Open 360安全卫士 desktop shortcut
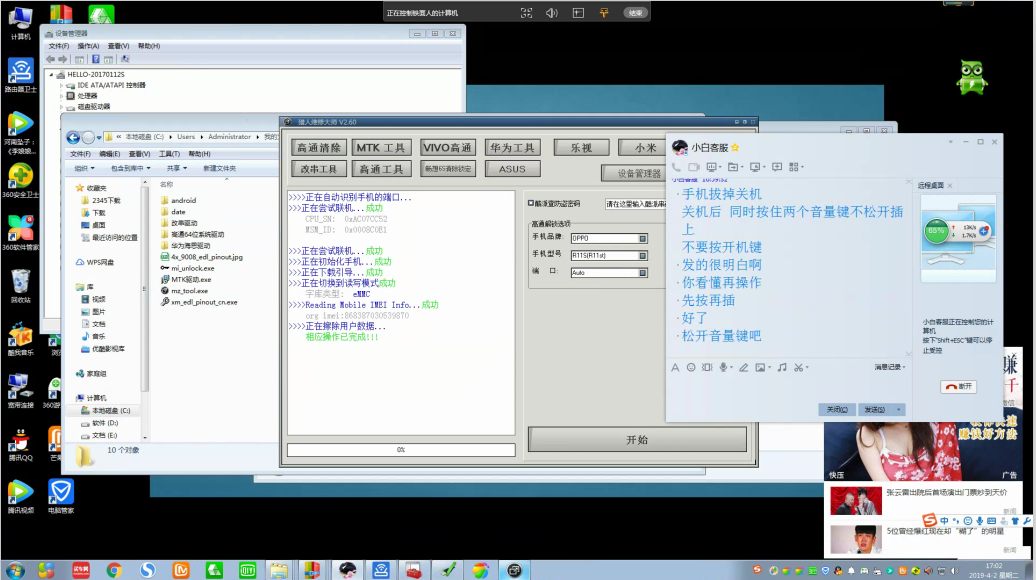The height and width of the screenshot is (580, 1036). [20, 180]
